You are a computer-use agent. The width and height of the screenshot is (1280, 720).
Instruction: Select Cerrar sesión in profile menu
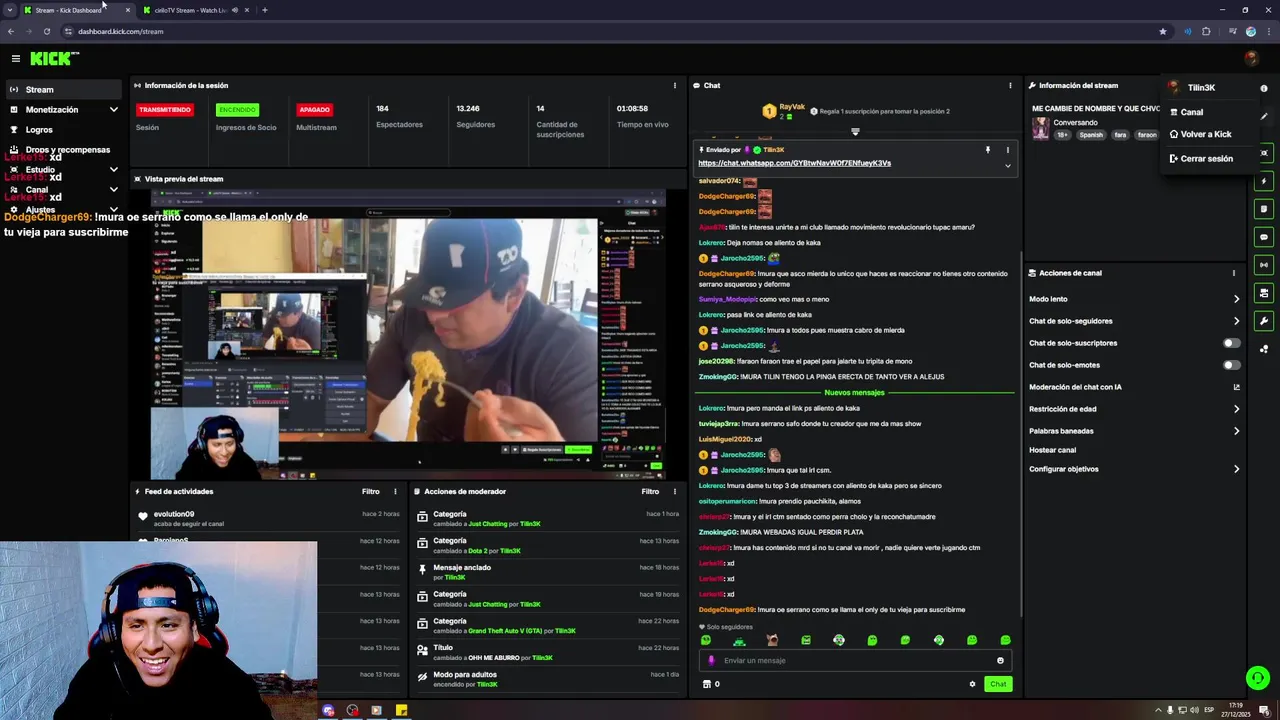click(x=1206, y=158)
